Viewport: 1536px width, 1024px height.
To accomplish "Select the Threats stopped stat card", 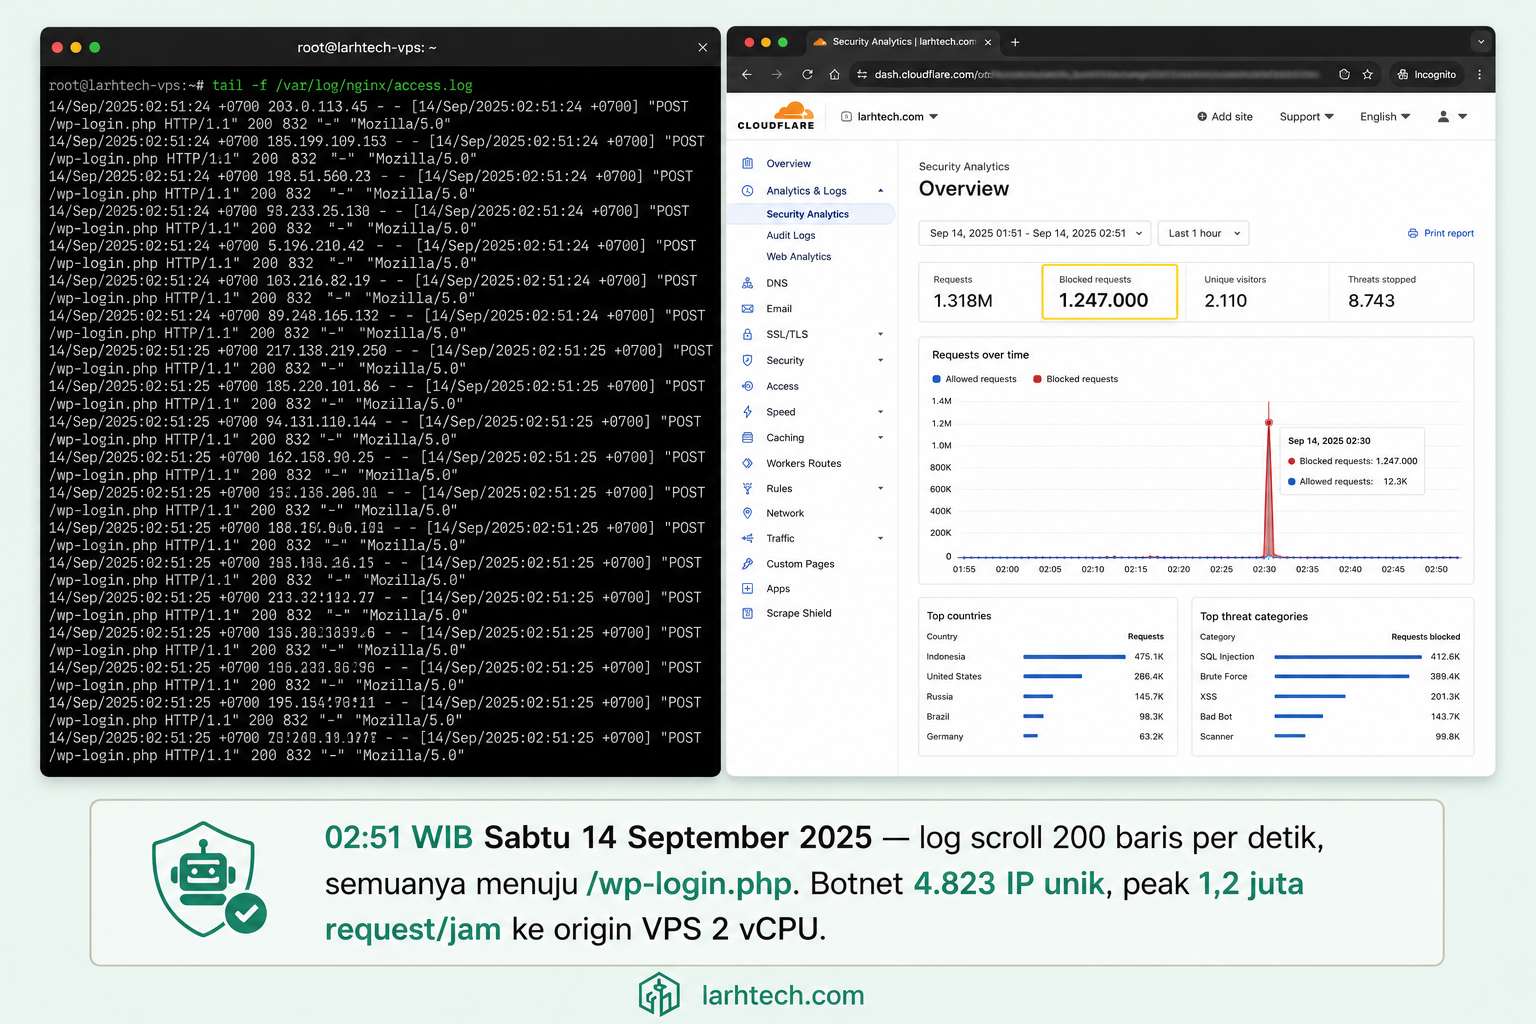I will click(x=1401, y=292).
